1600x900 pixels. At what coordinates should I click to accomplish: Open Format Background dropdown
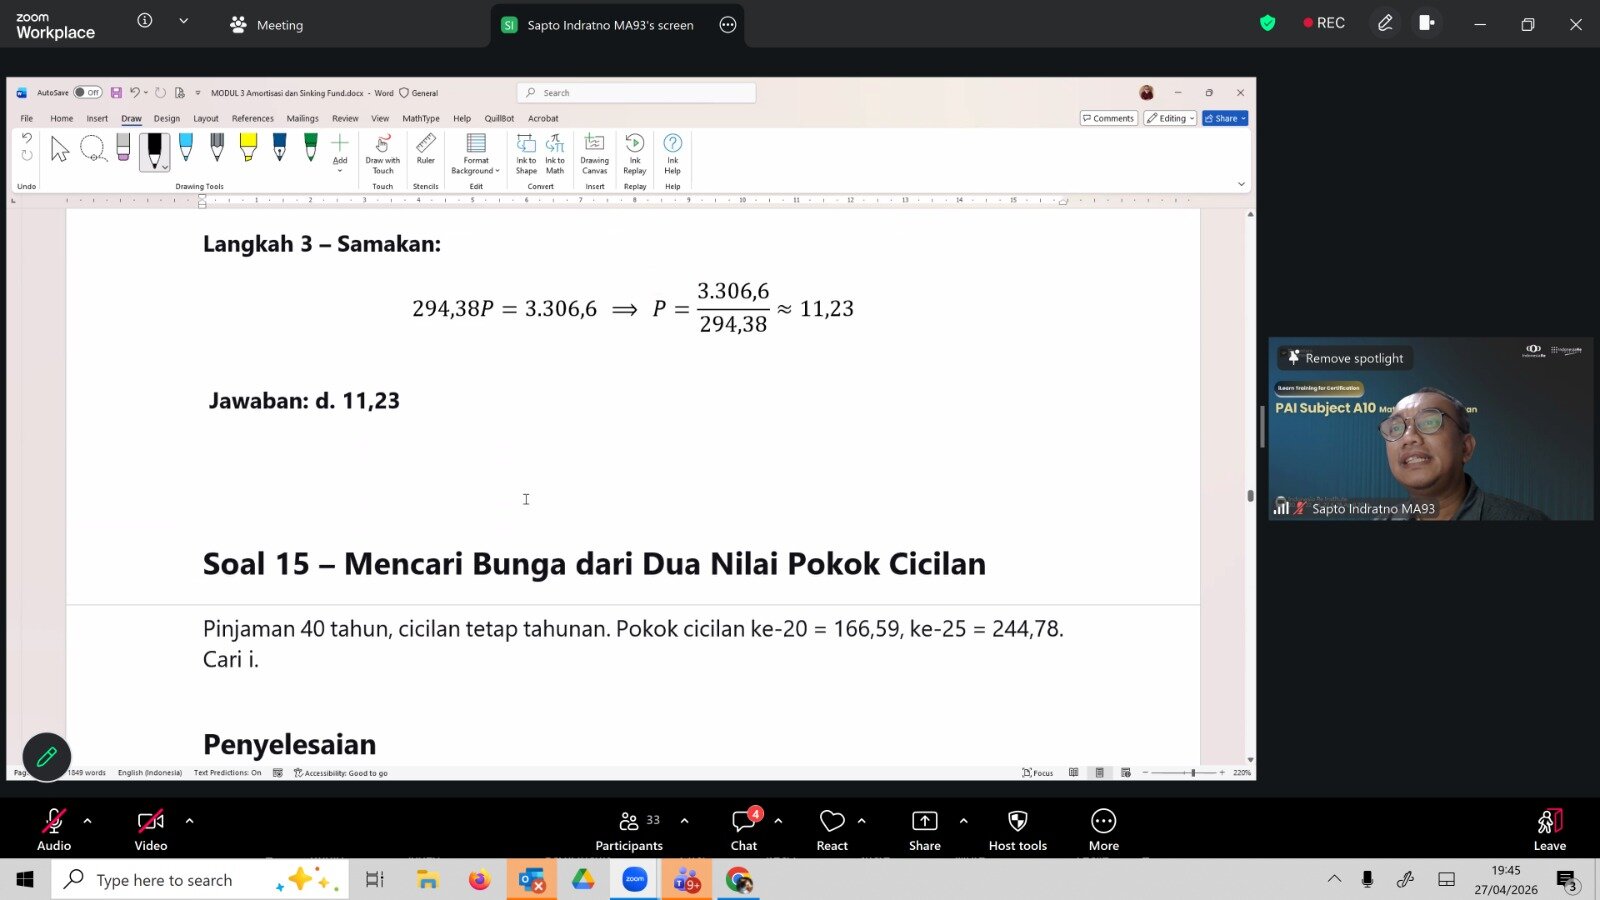[x=476, y=154]
